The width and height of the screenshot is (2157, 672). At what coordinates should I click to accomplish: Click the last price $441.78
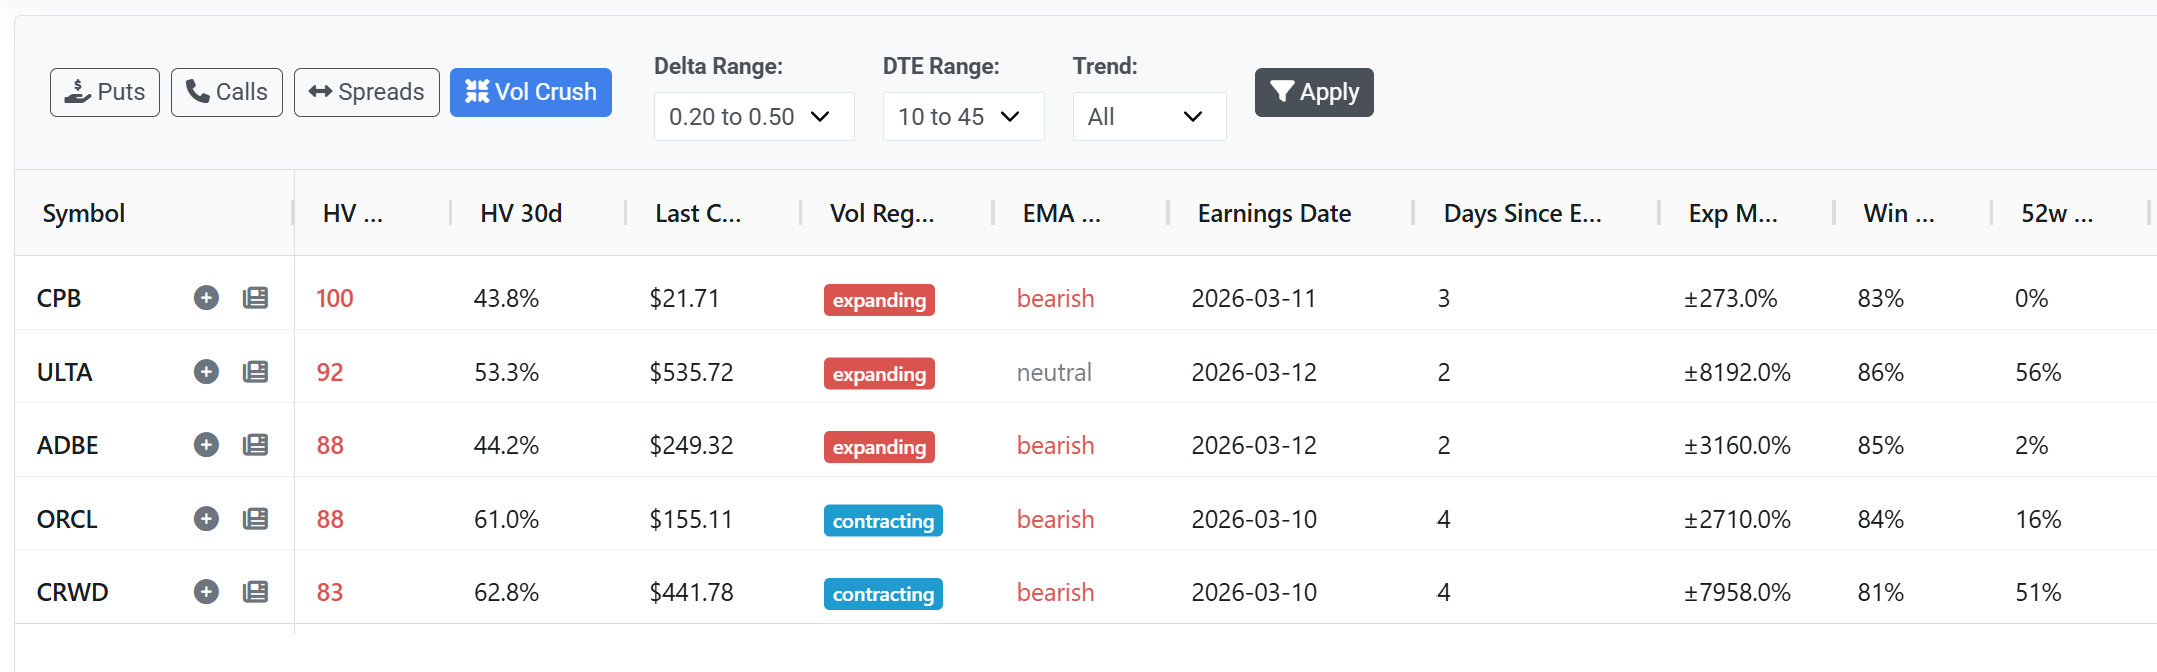(x=691, y=592)
